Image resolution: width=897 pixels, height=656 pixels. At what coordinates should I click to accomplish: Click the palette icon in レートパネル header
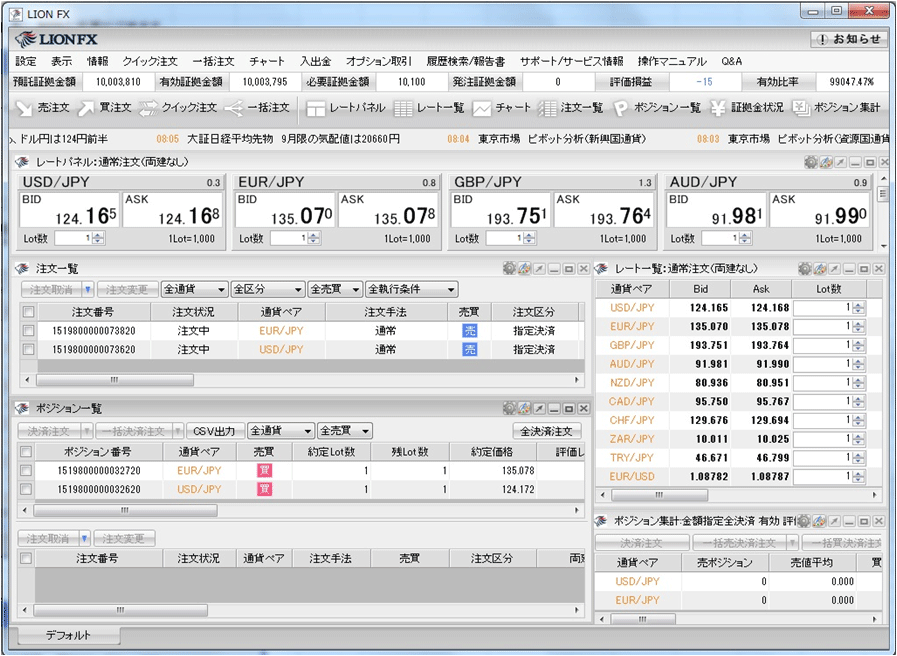tap(825, 162)
